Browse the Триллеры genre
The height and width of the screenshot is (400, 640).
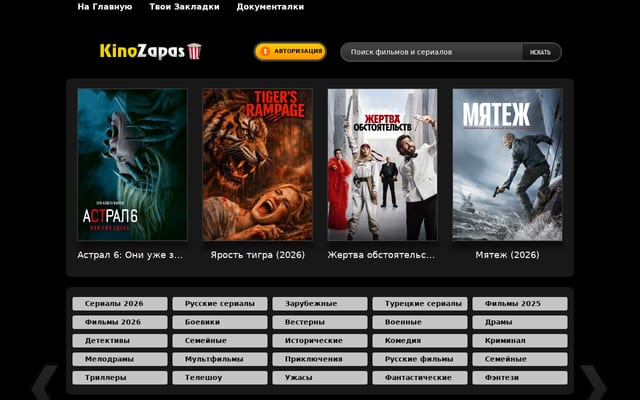click(120, 378)
